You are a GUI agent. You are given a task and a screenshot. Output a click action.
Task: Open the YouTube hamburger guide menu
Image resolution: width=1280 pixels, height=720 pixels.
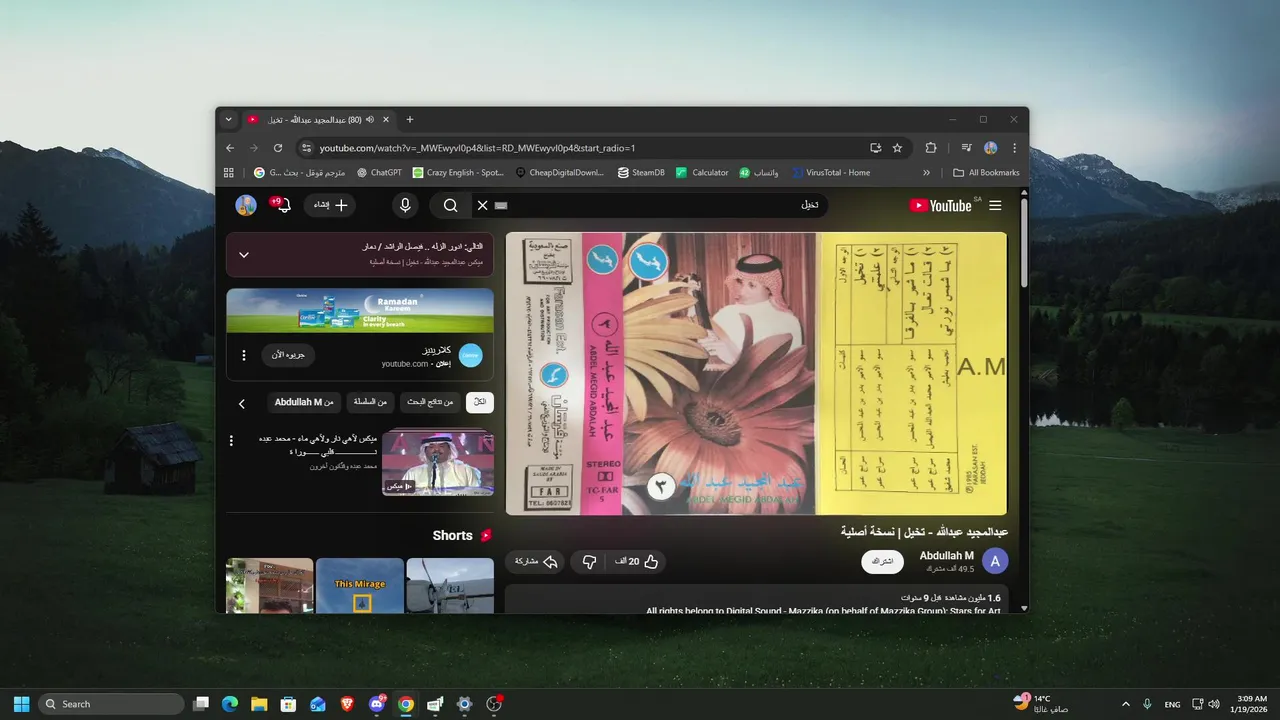pyautogui.click(x=995, y=205)
